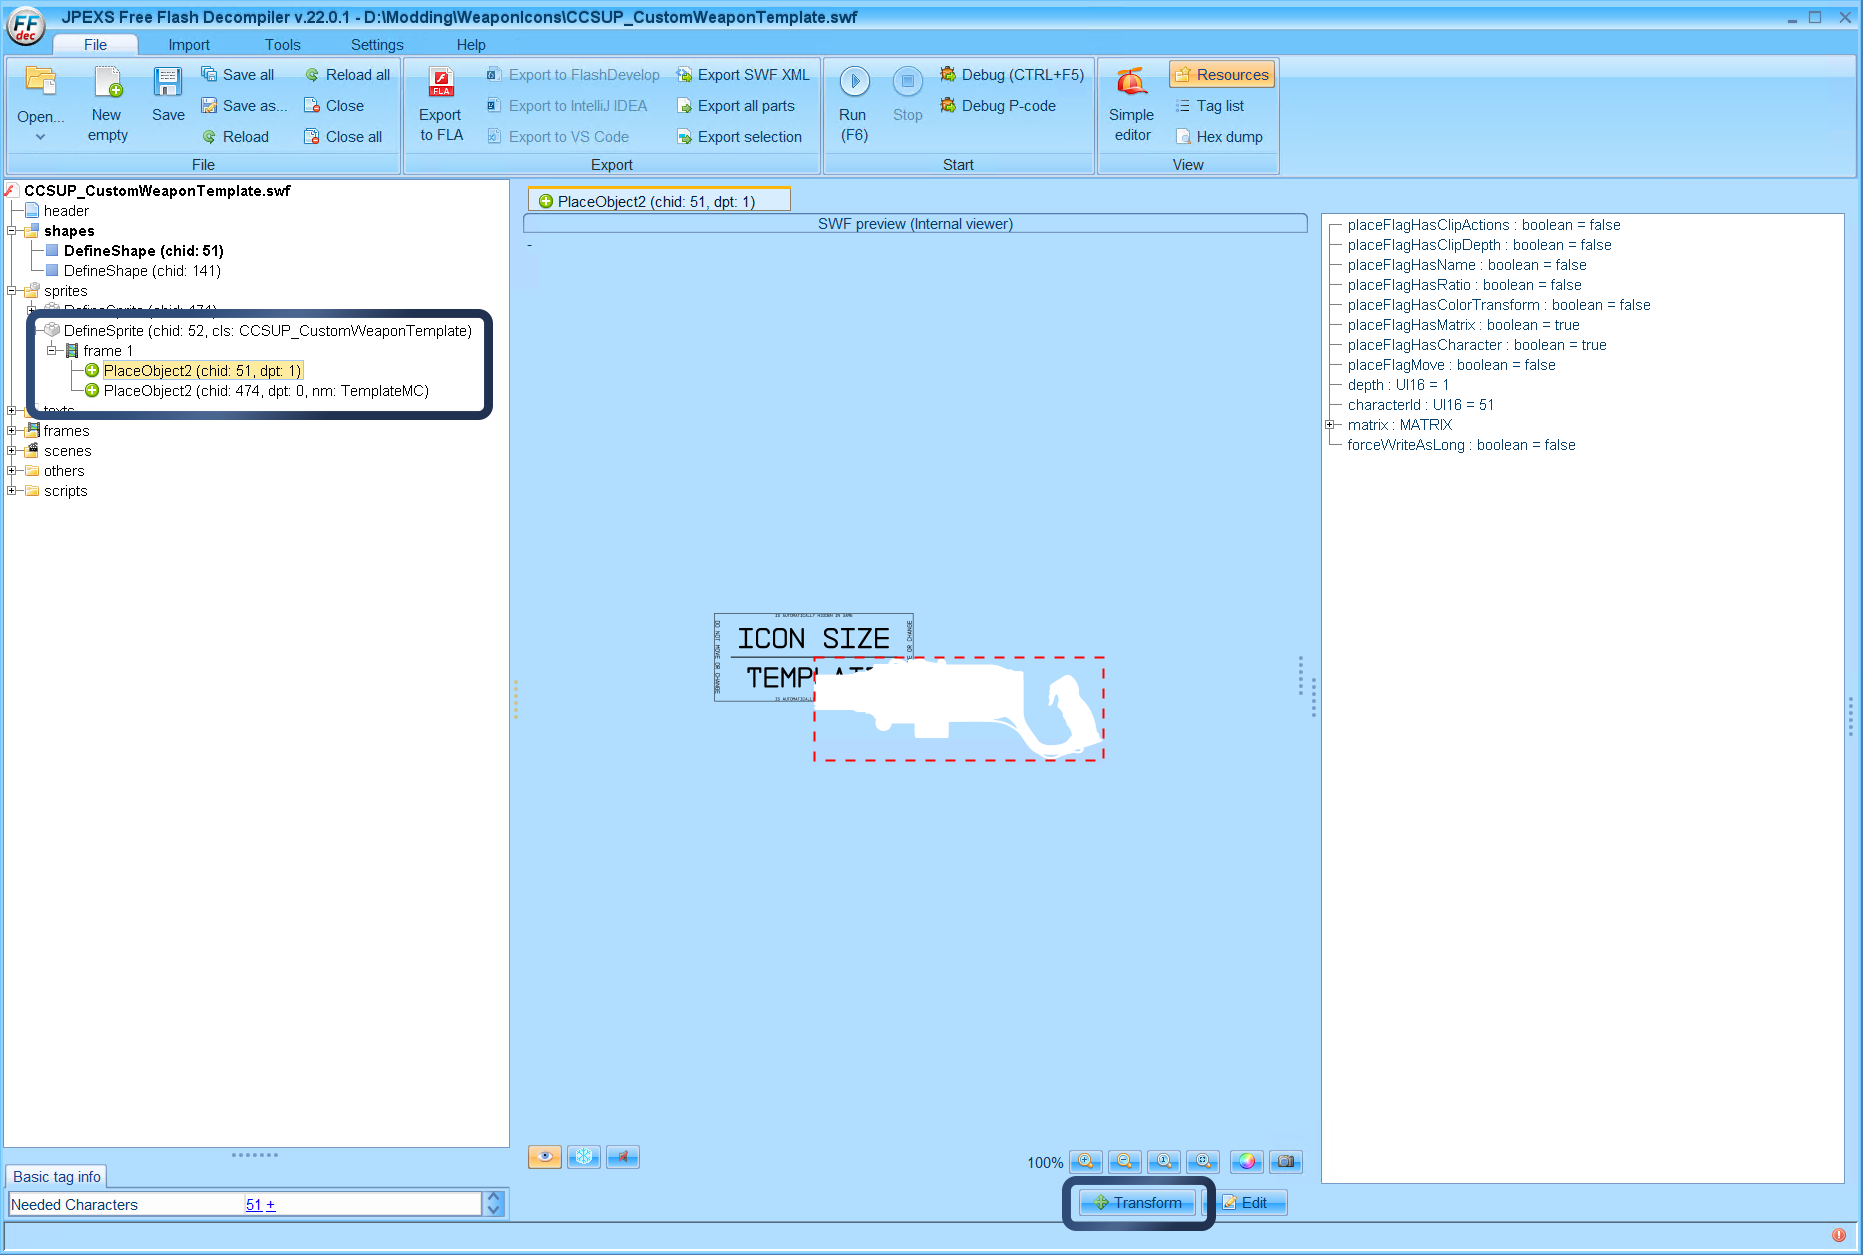Image resolution: width=1863 pixels, height=1255 pixels.
Task: Click the zoom in magnifier icon
Action: [1085, 1161]
